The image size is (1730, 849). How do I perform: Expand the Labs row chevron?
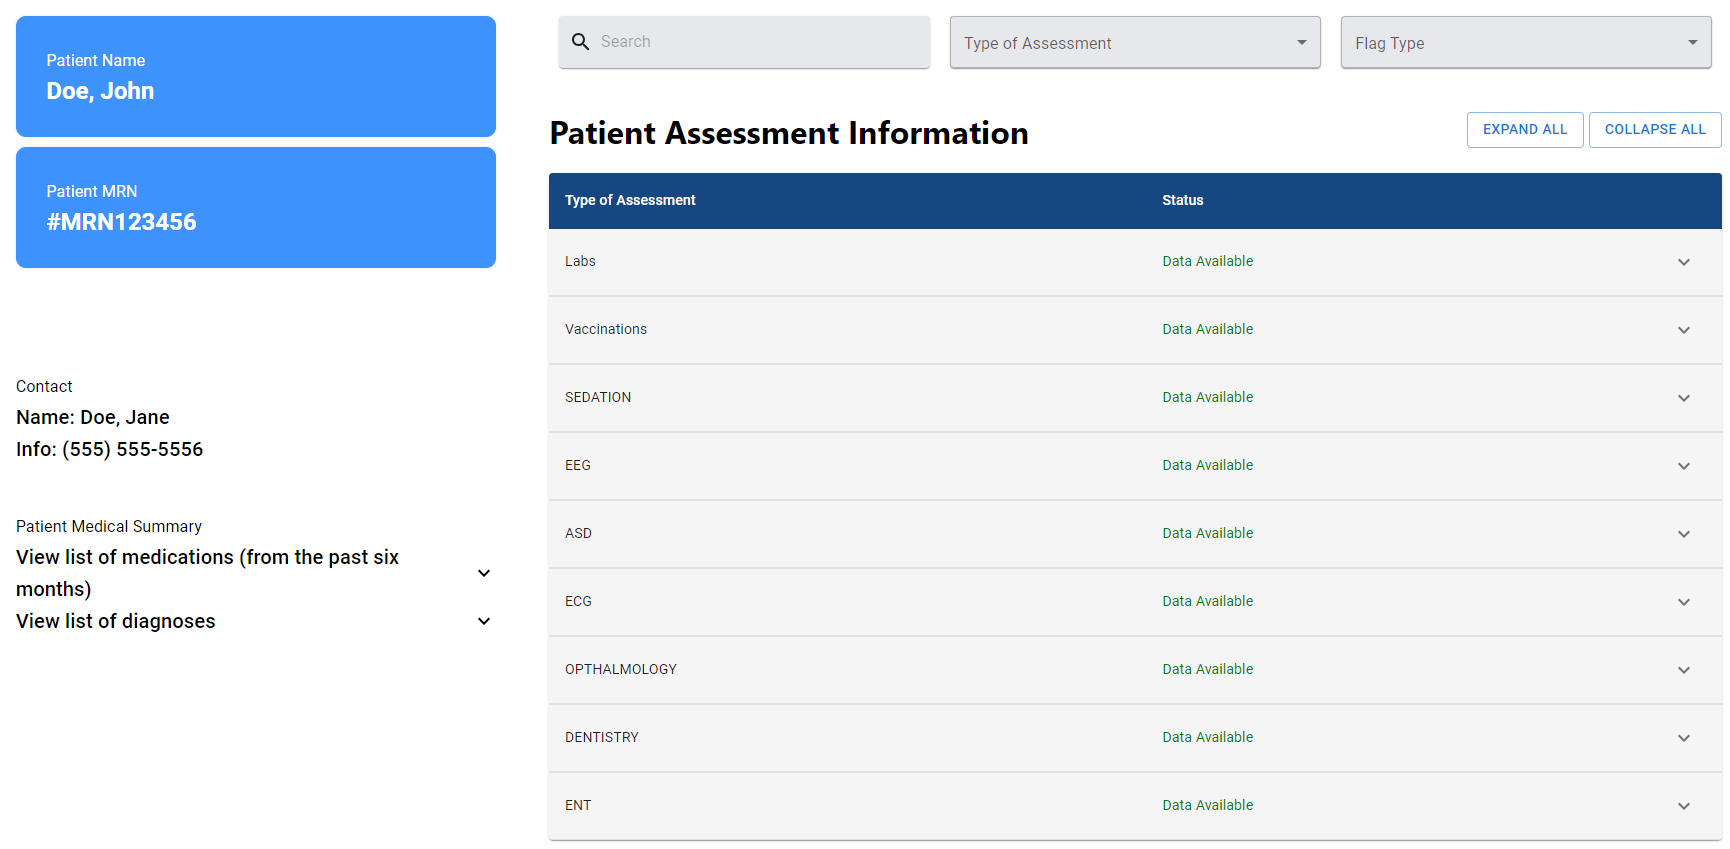point(1683,262)
